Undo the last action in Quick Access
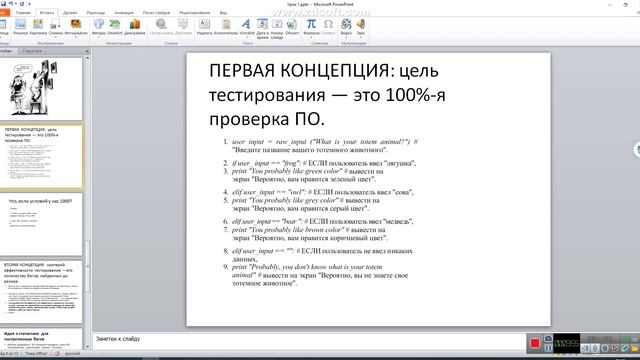This screenshot has width=640, height=360. [11, 4]
